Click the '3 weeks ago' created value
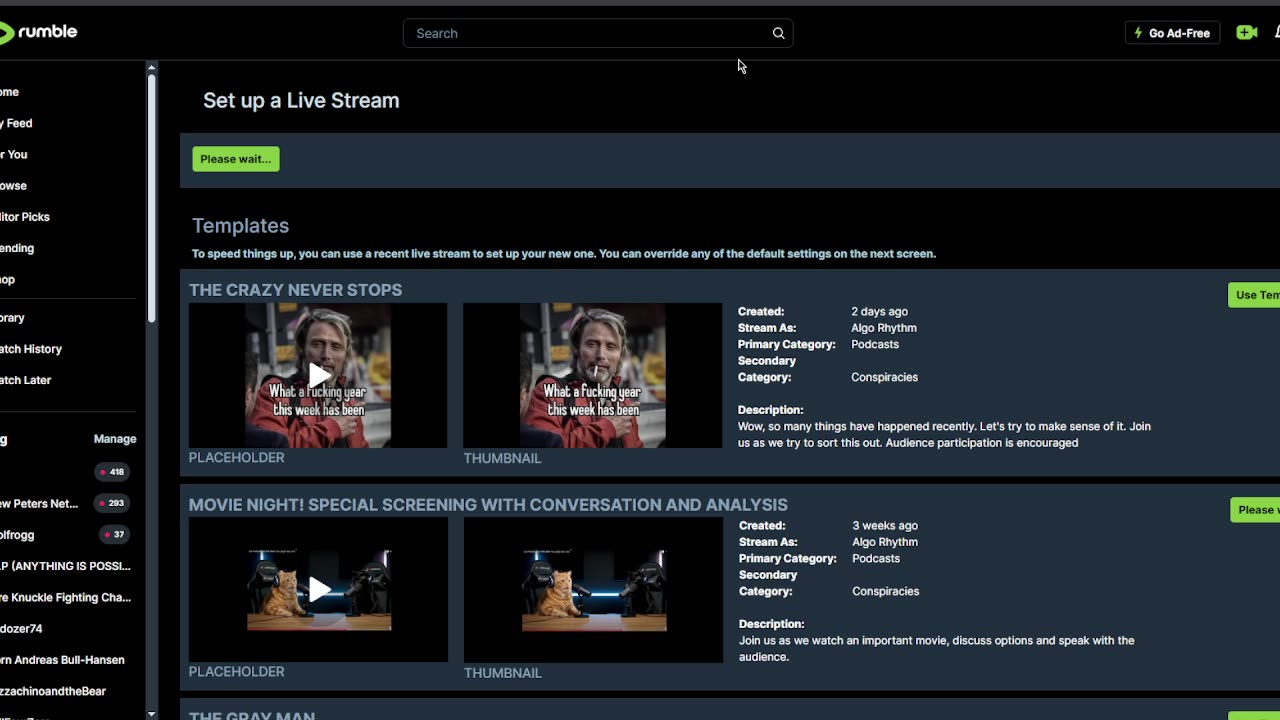 (x=885, y=525)
